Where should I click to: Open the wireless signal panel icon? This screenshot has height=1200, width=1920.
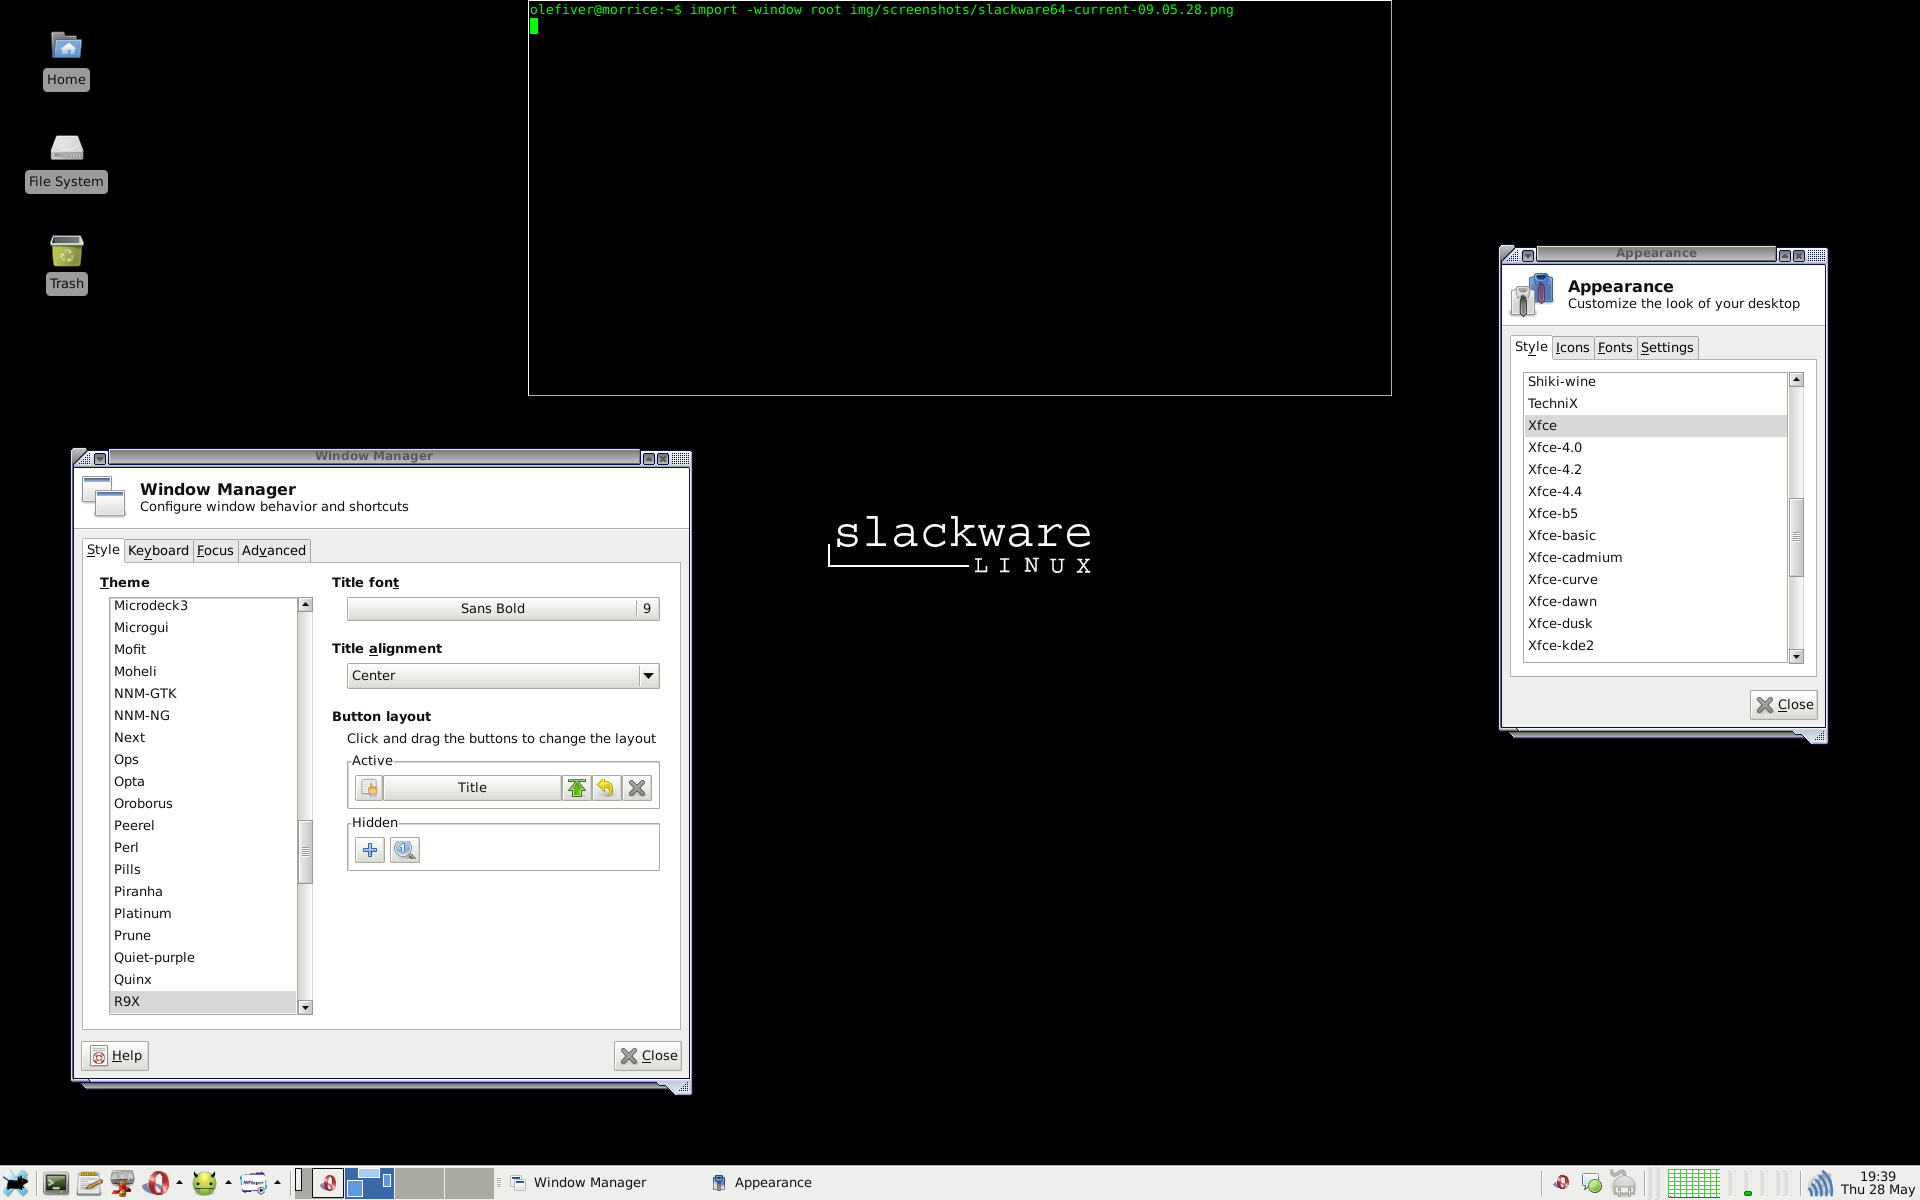pyautogui.click(x=1819, y=1184)
